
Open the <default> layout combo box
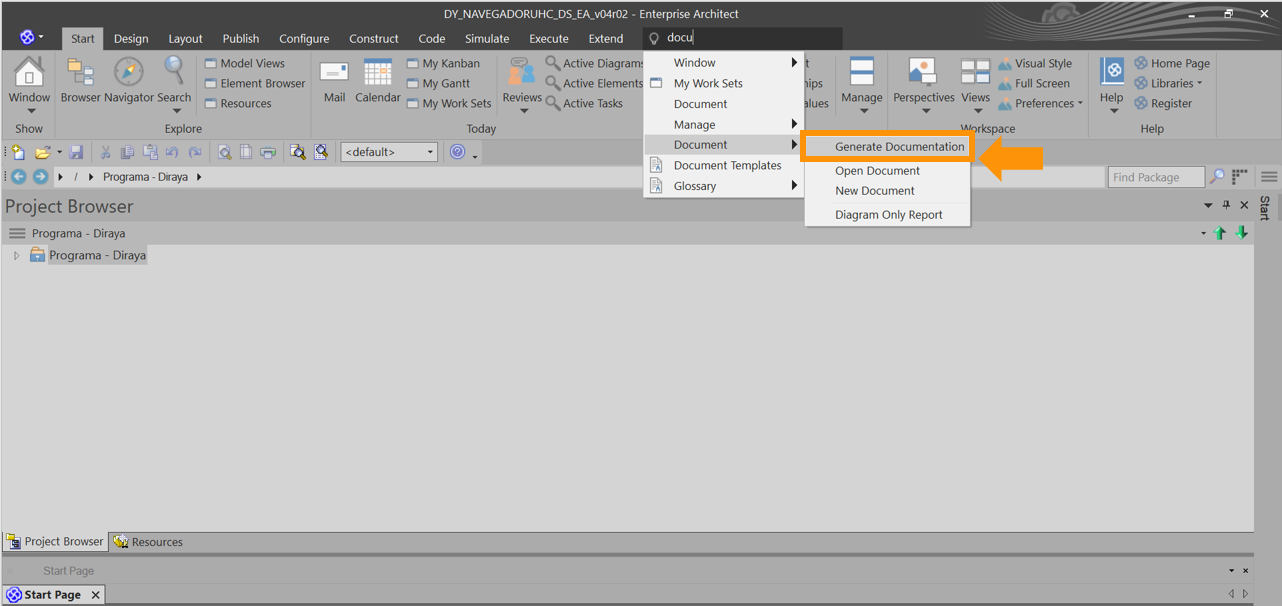pos(389,152)
